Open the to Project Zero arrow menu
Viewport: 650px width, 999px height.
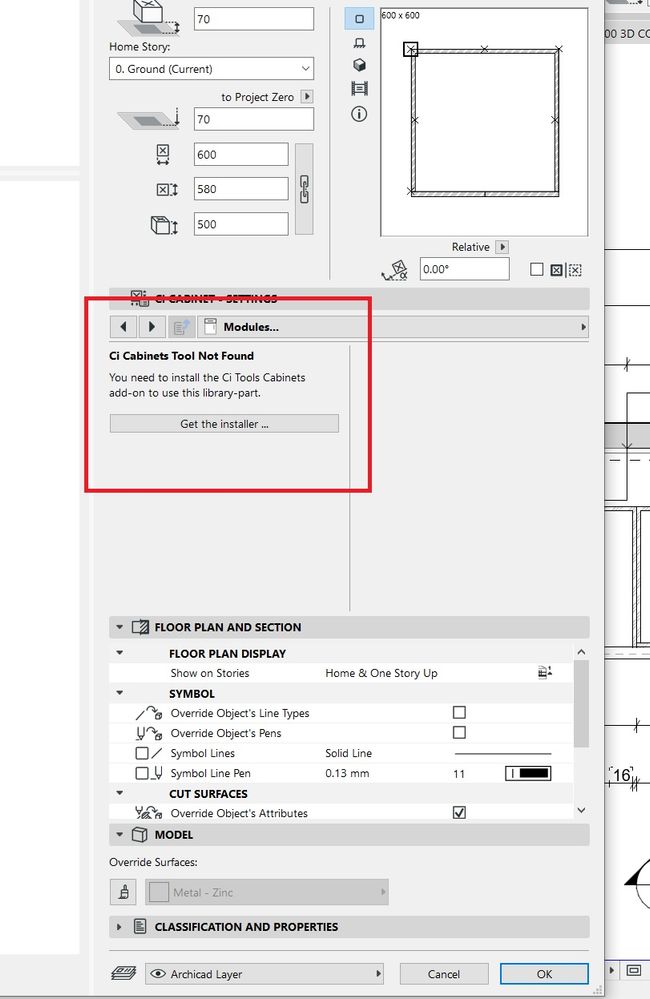click(307, 96)
